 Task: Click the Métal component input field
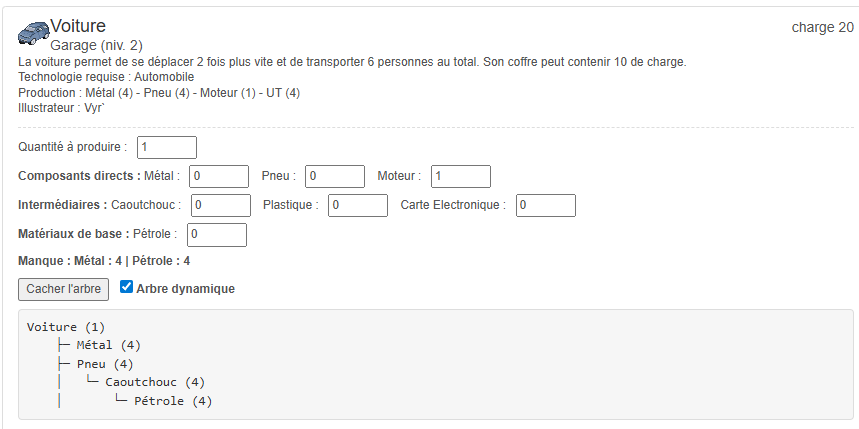point(218,176)
